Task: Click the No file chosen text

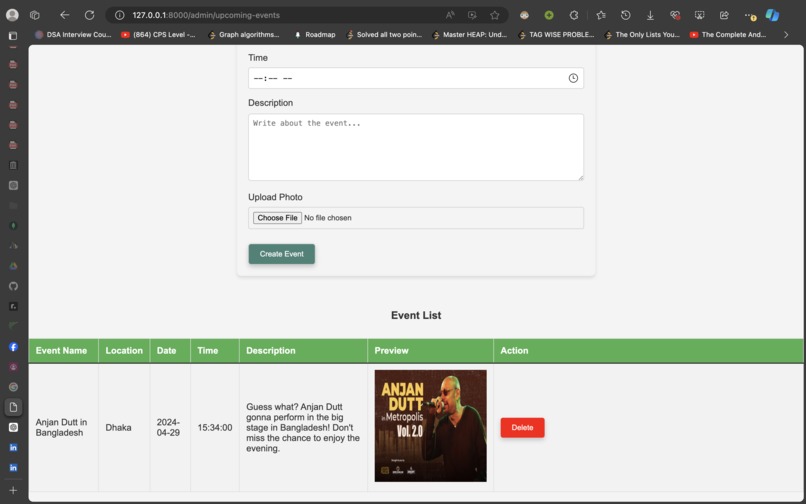Action: pos(327,218)
